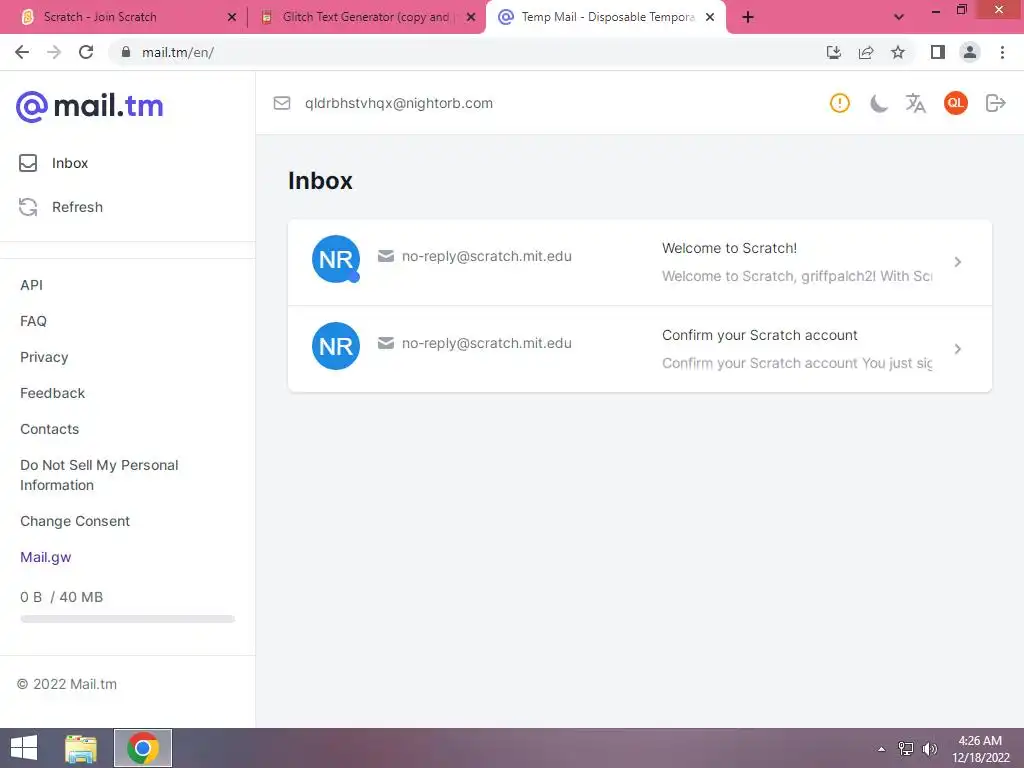Open the Confirm your Scratch account email

(x=639, y=349)
